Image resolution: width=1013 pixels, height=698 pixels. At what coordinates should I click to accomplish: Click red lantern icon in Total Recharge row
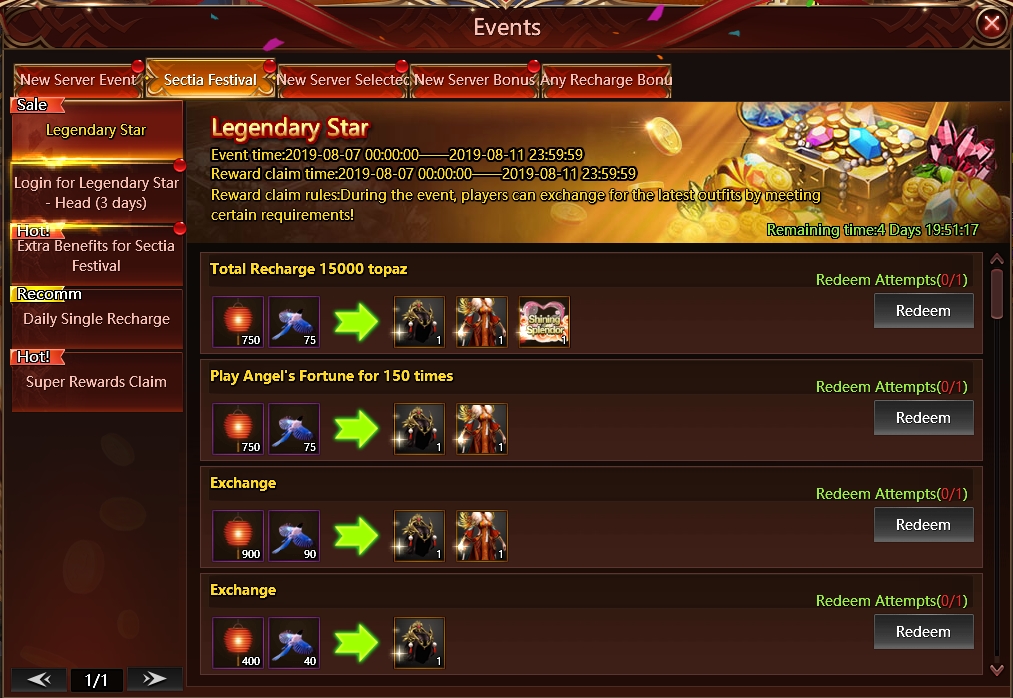pyautogui.click(x=238, y=322)
